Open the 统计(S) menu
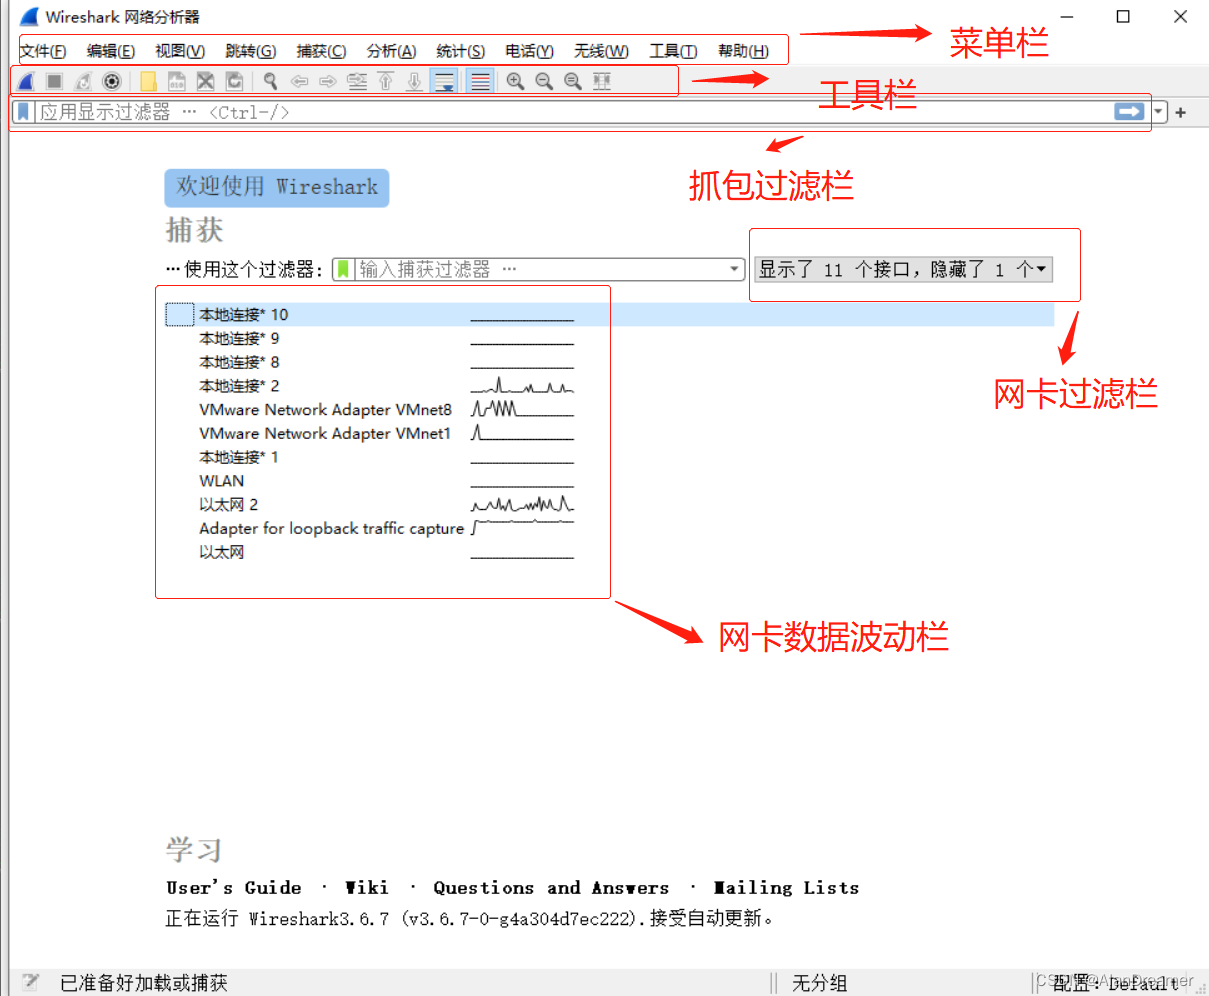1209x996 pixels. coord(461,51)
